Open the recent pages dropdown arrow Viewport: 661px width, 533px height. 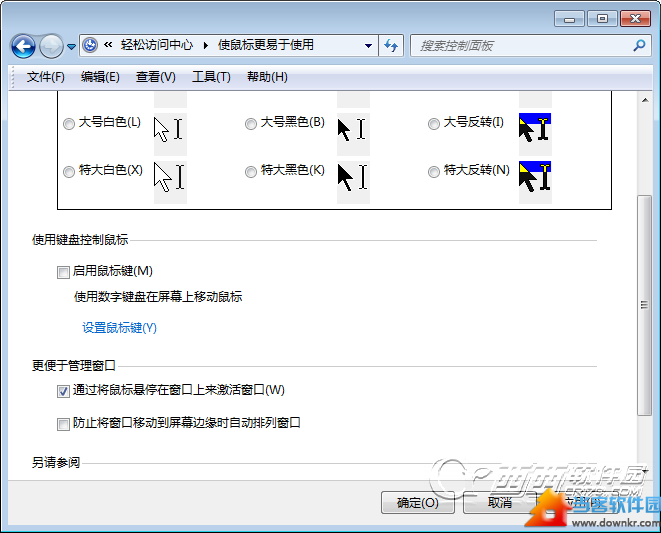click(x=72, y=46)
